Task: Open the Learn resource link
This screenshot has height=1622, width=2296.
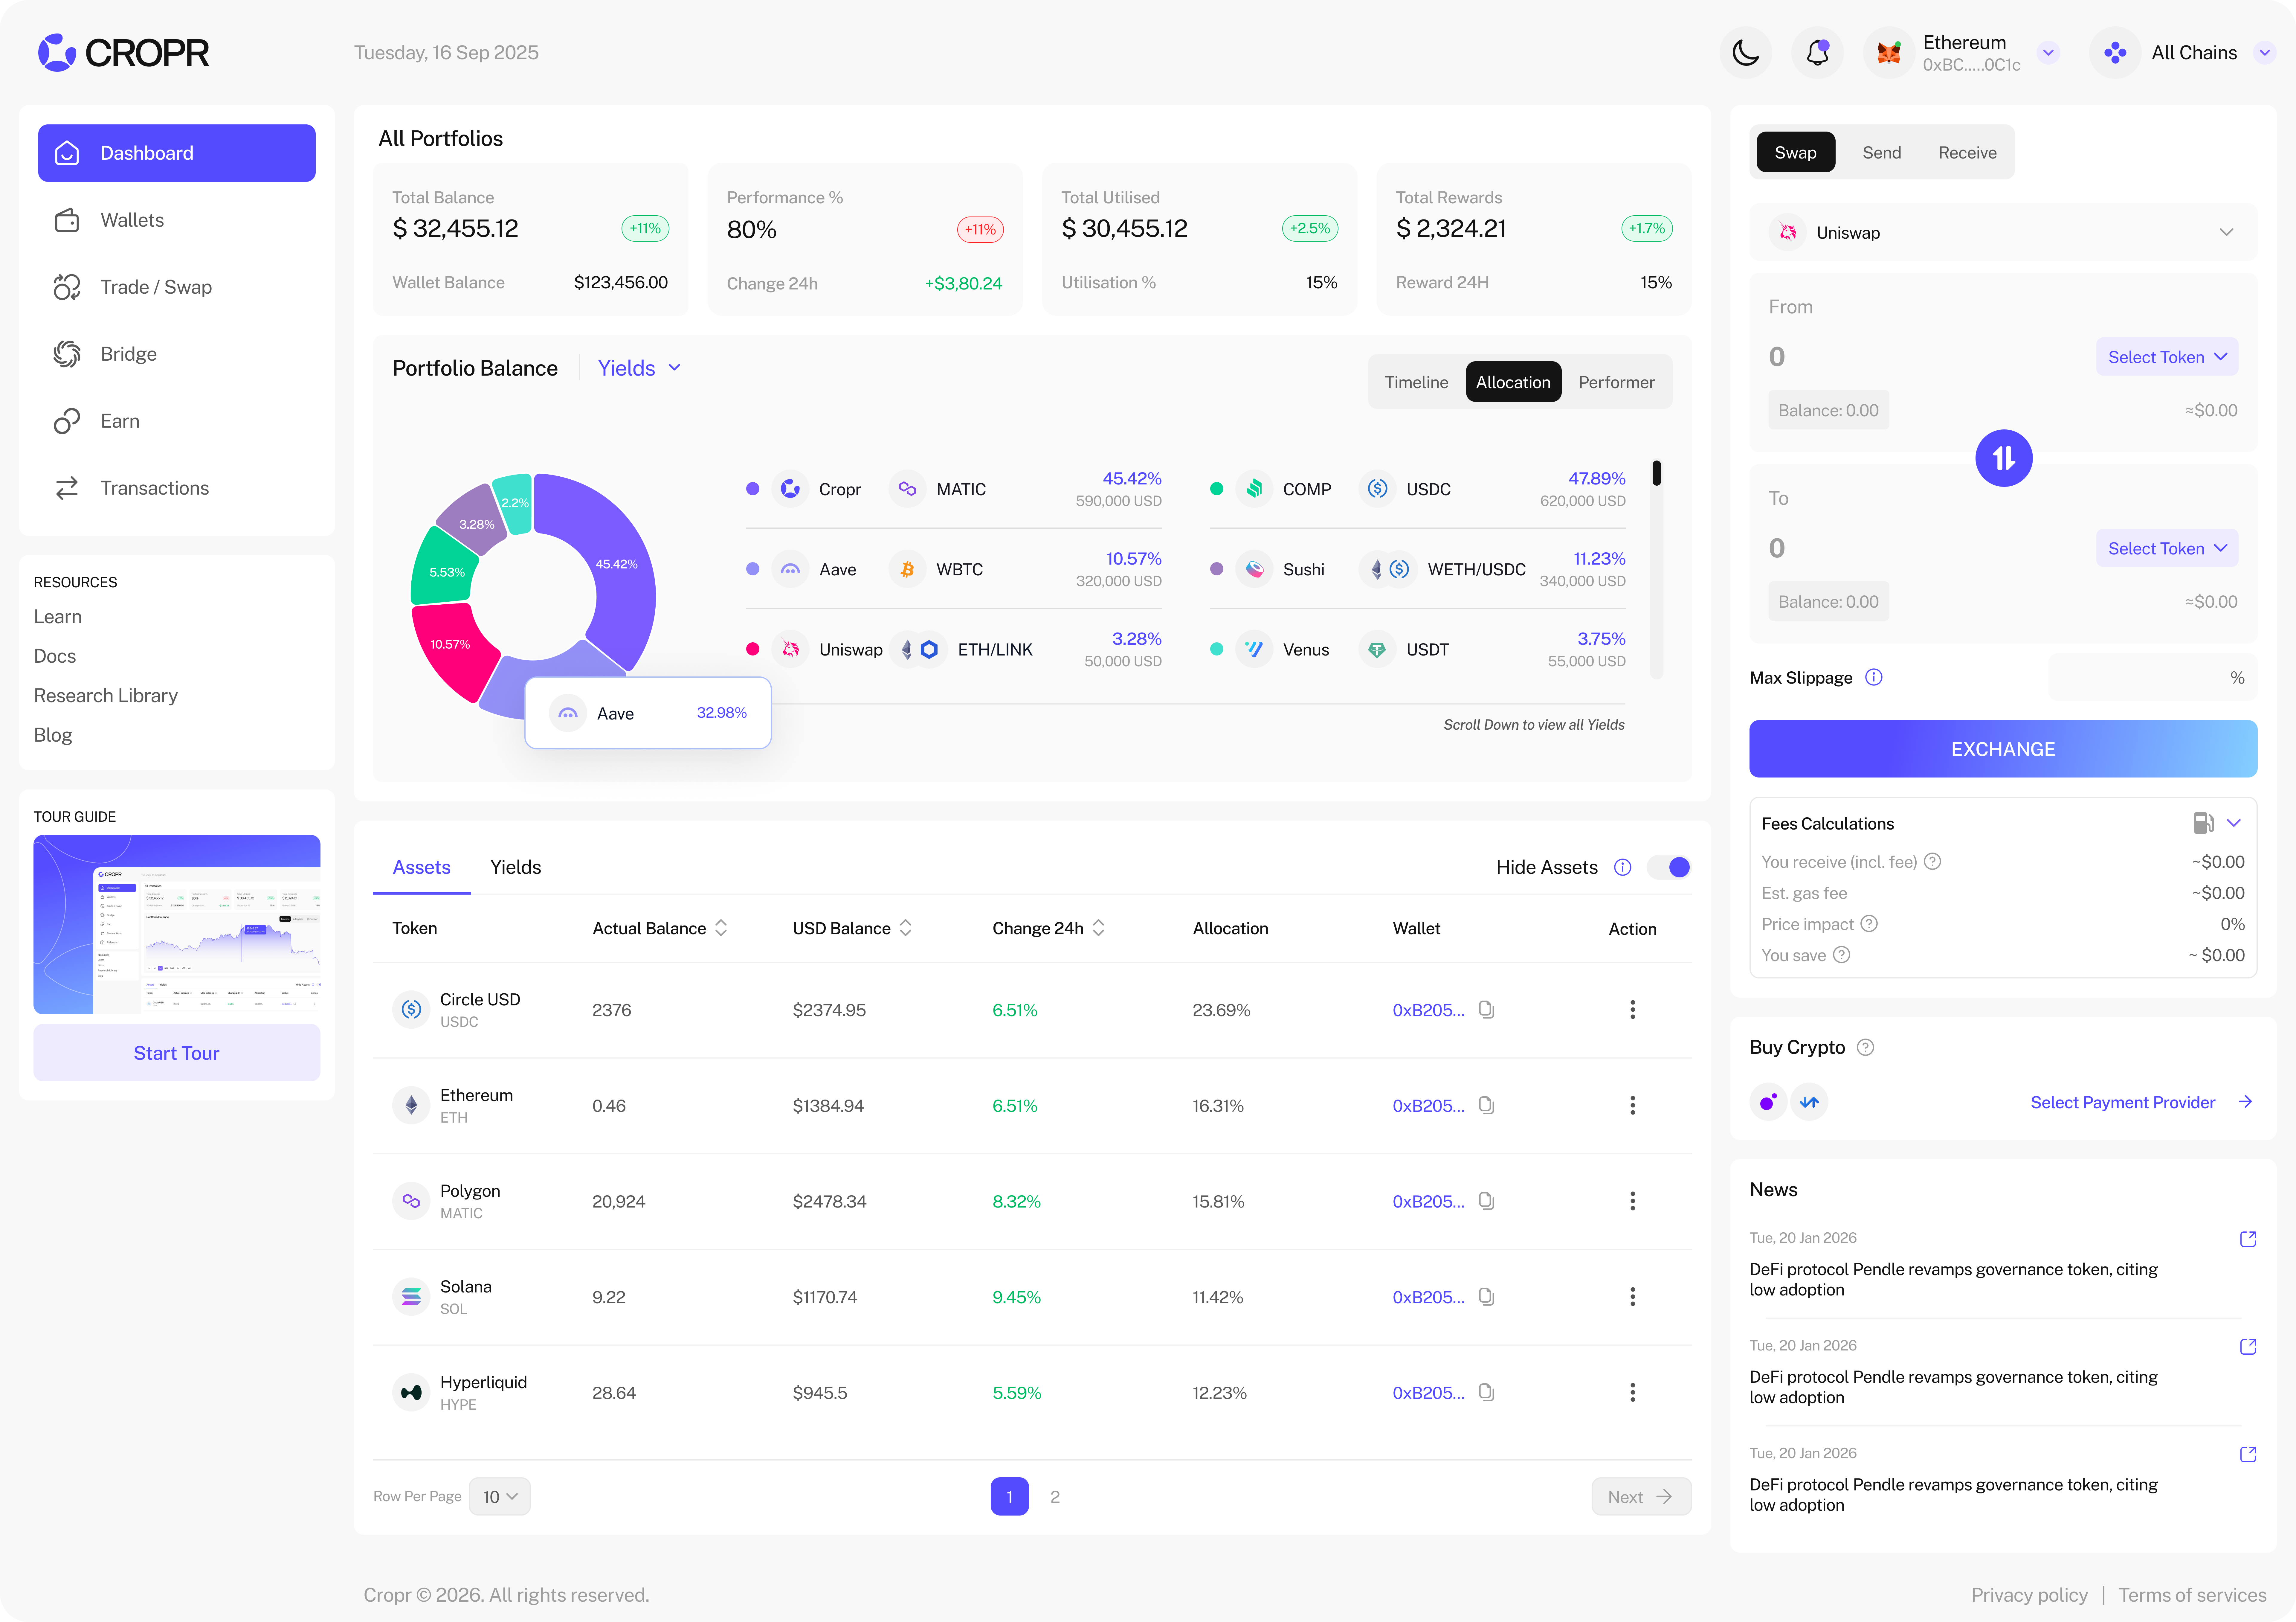Action: (x=58, y=617)
